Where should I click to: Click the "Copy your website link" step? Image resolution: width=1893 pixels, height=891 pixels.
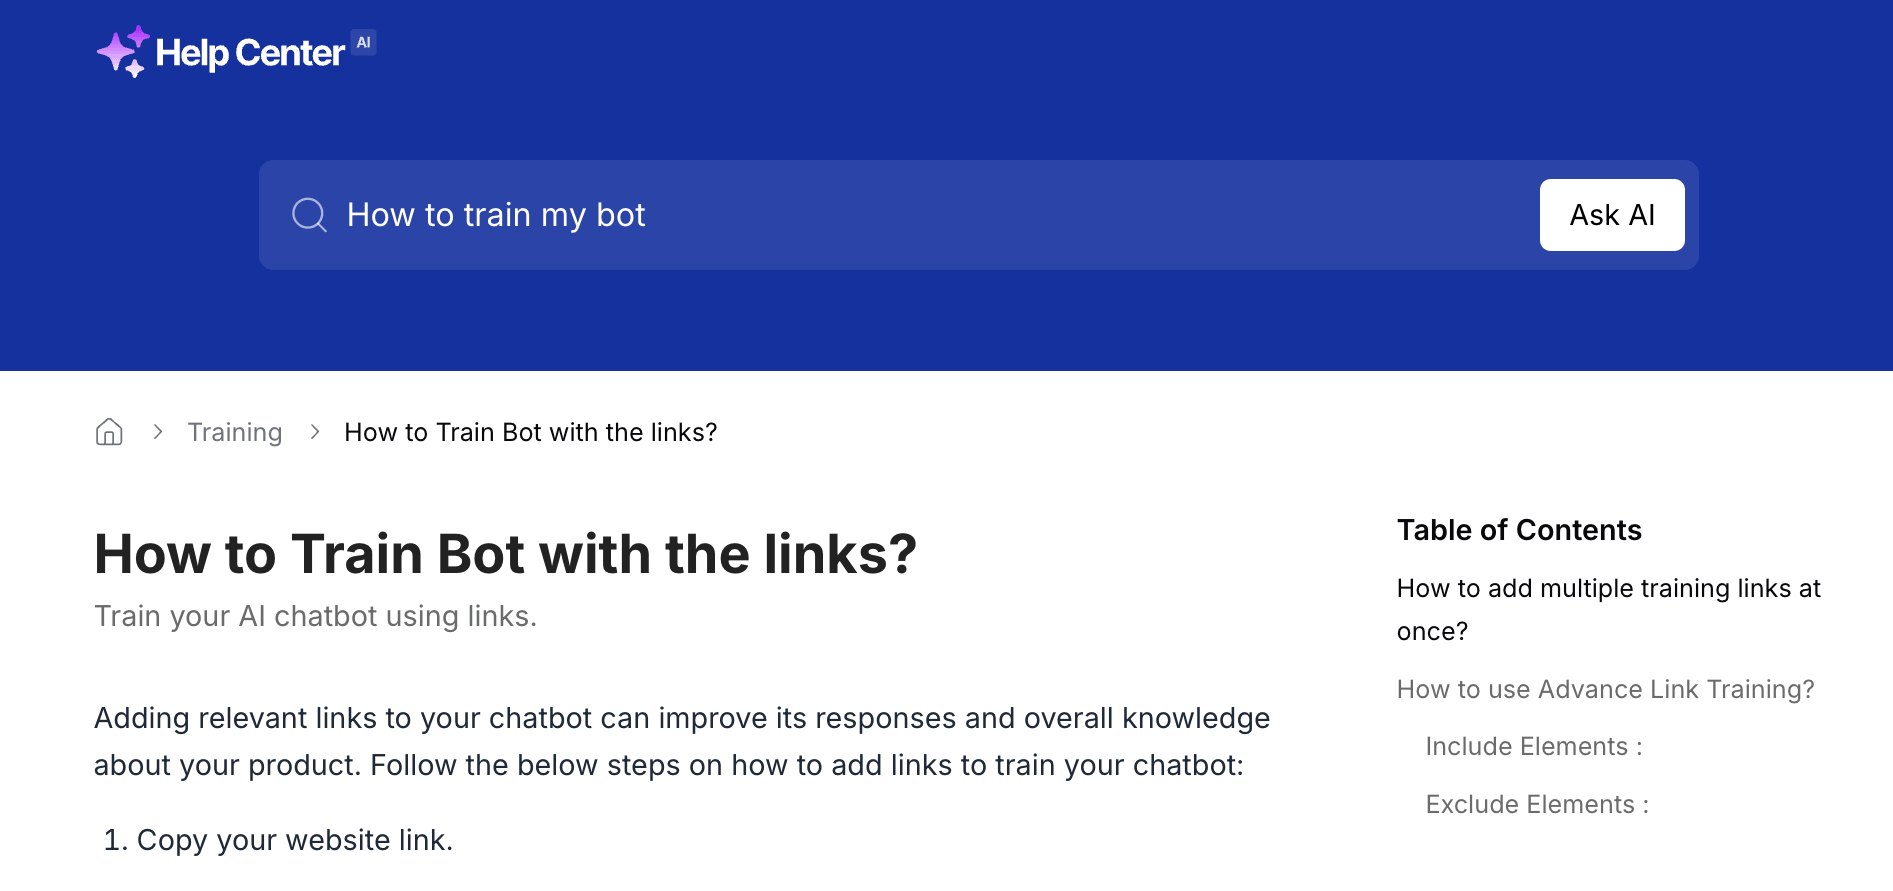pos(294,840)
